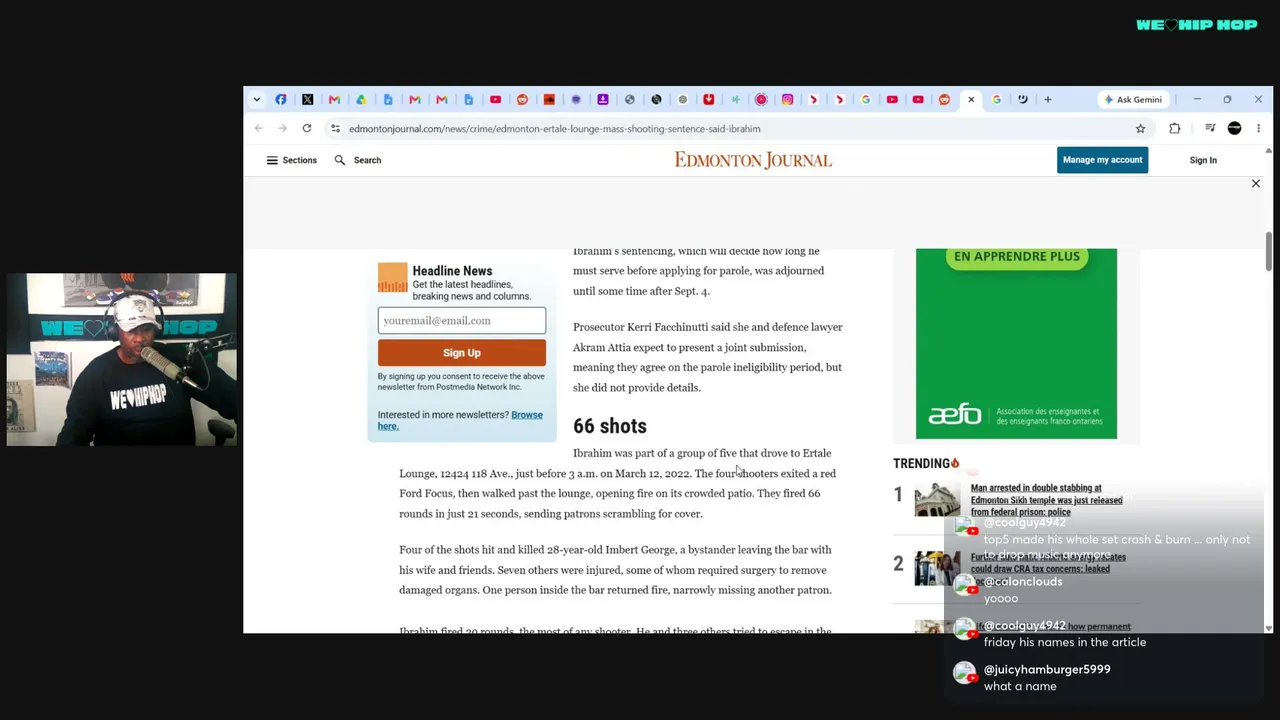Go forward to the next page
Viewport: 1280px width, 720px height.
point(283,129)
